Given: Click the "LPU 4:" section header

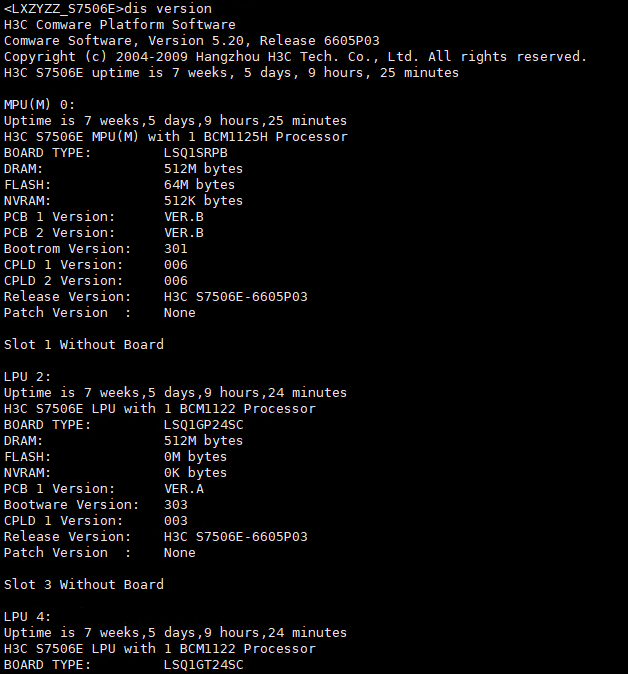Looking at the screenshot, I should tap(28, 617).
